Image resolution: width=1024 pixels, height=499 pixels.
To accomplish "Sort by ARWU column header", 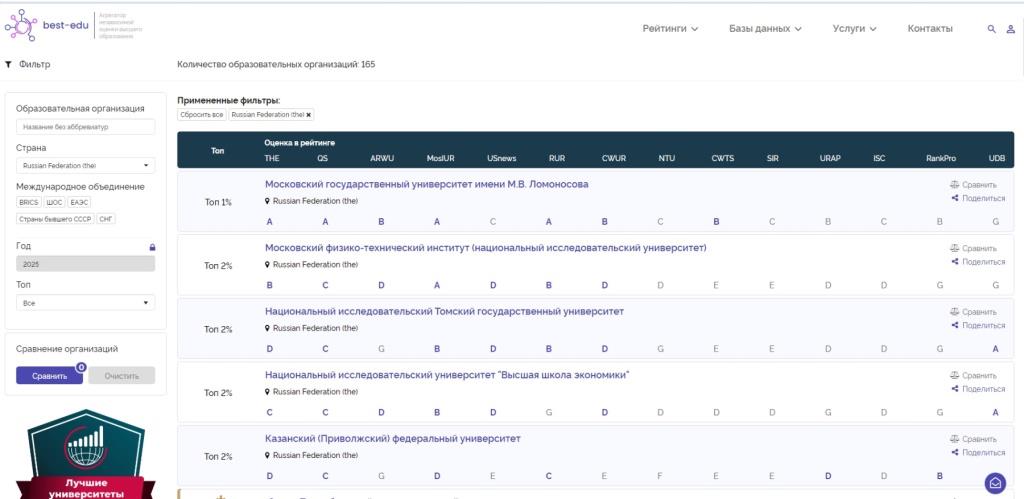I will point(382,158).
